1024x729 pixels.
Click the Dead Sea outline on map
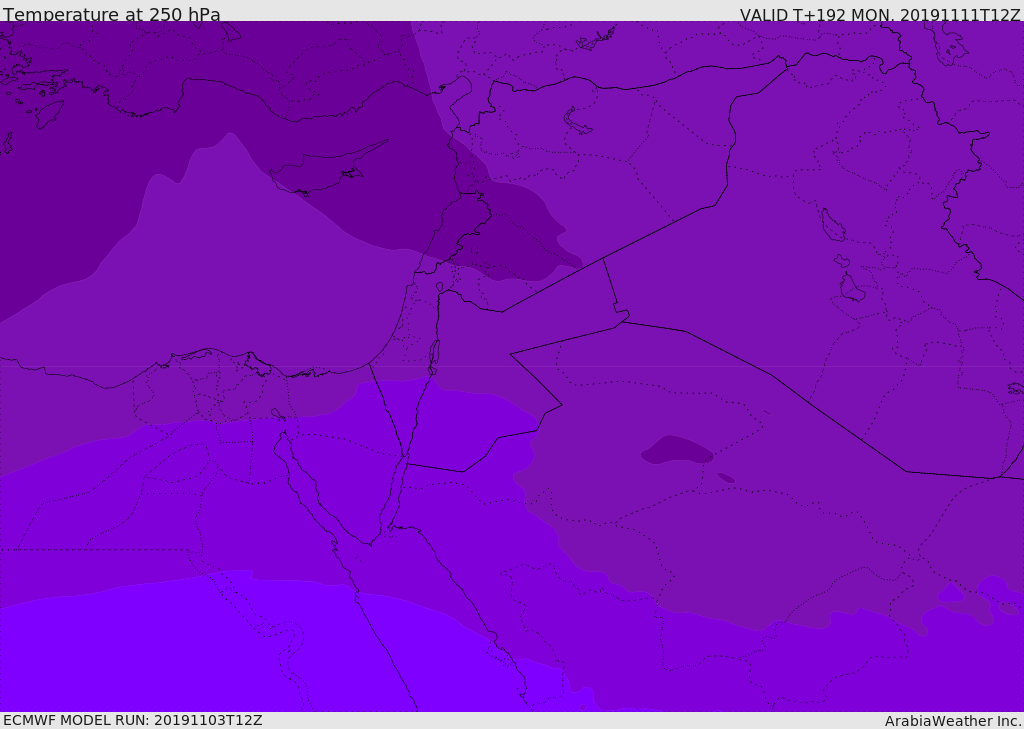434,357
